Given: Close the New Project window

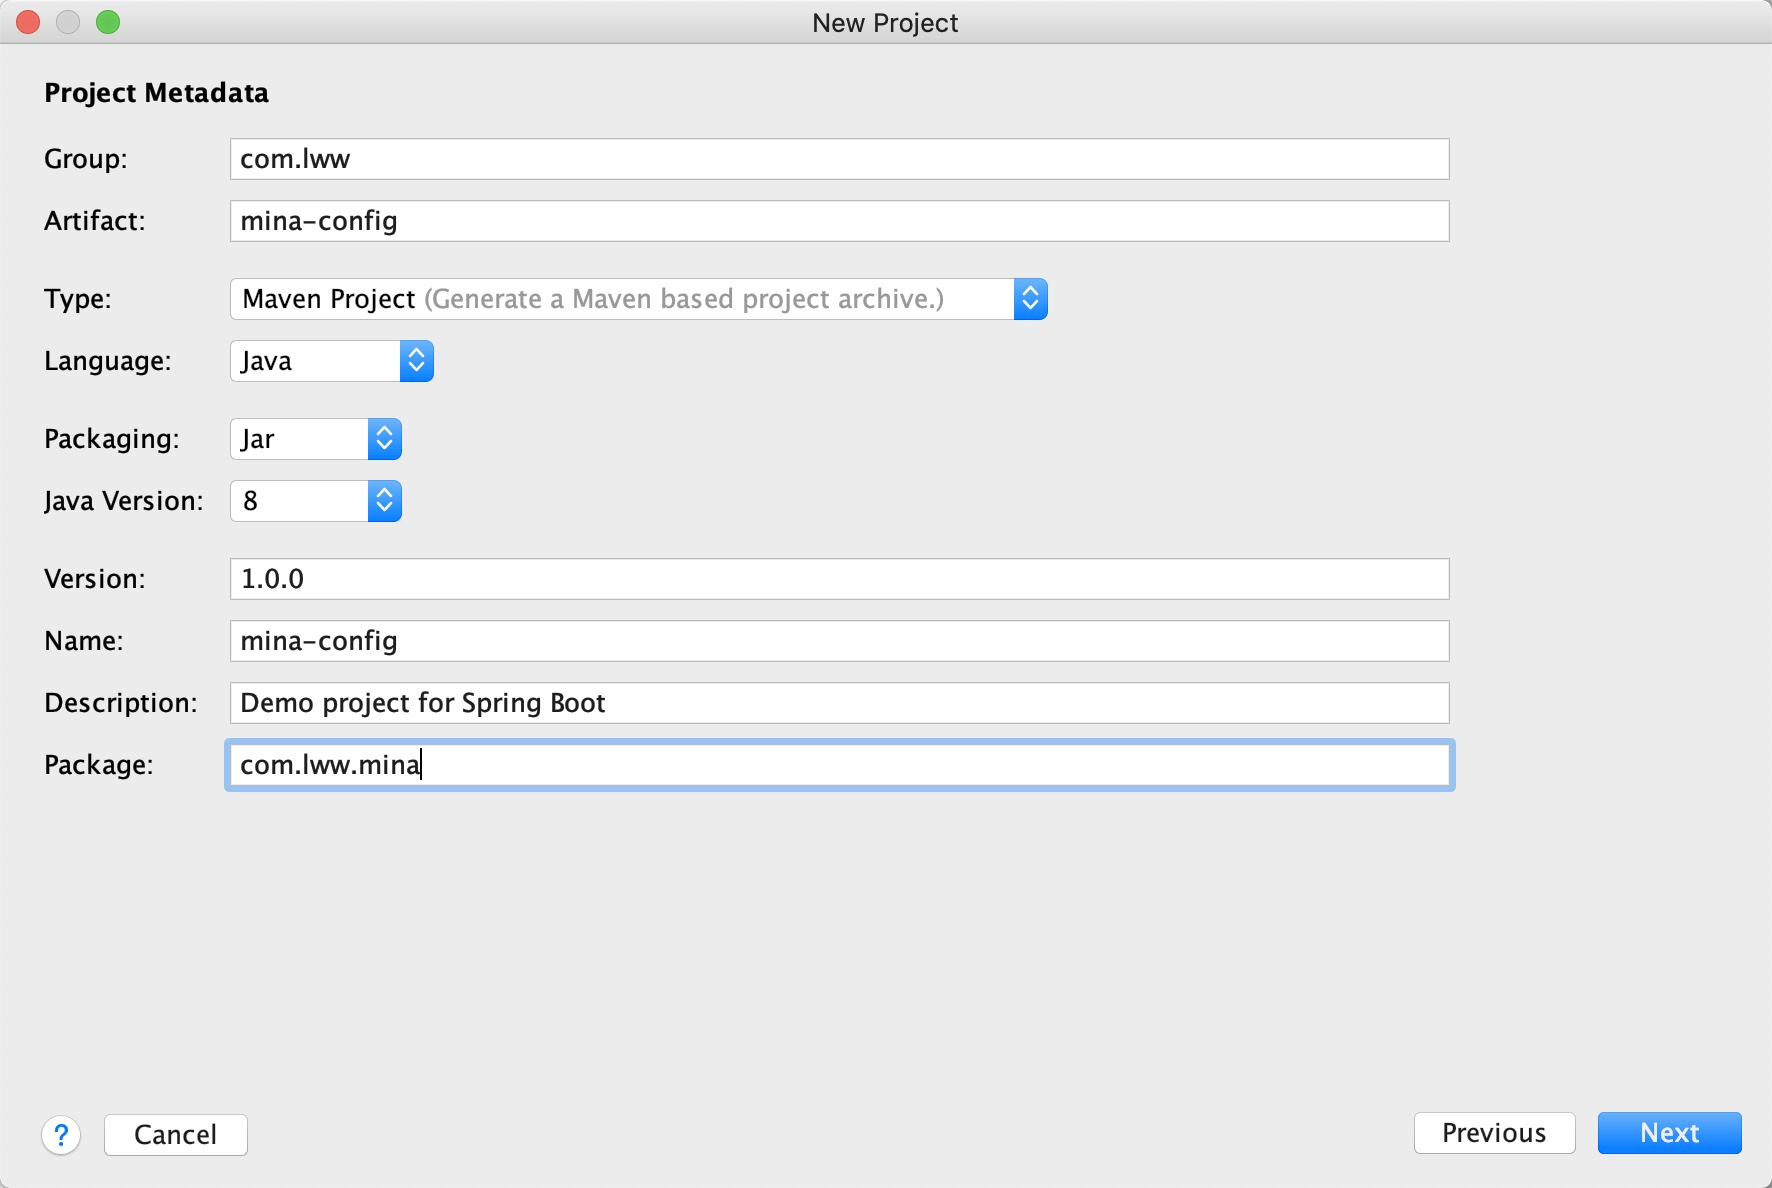Looking at the screenshot, I should click(28, 22).
